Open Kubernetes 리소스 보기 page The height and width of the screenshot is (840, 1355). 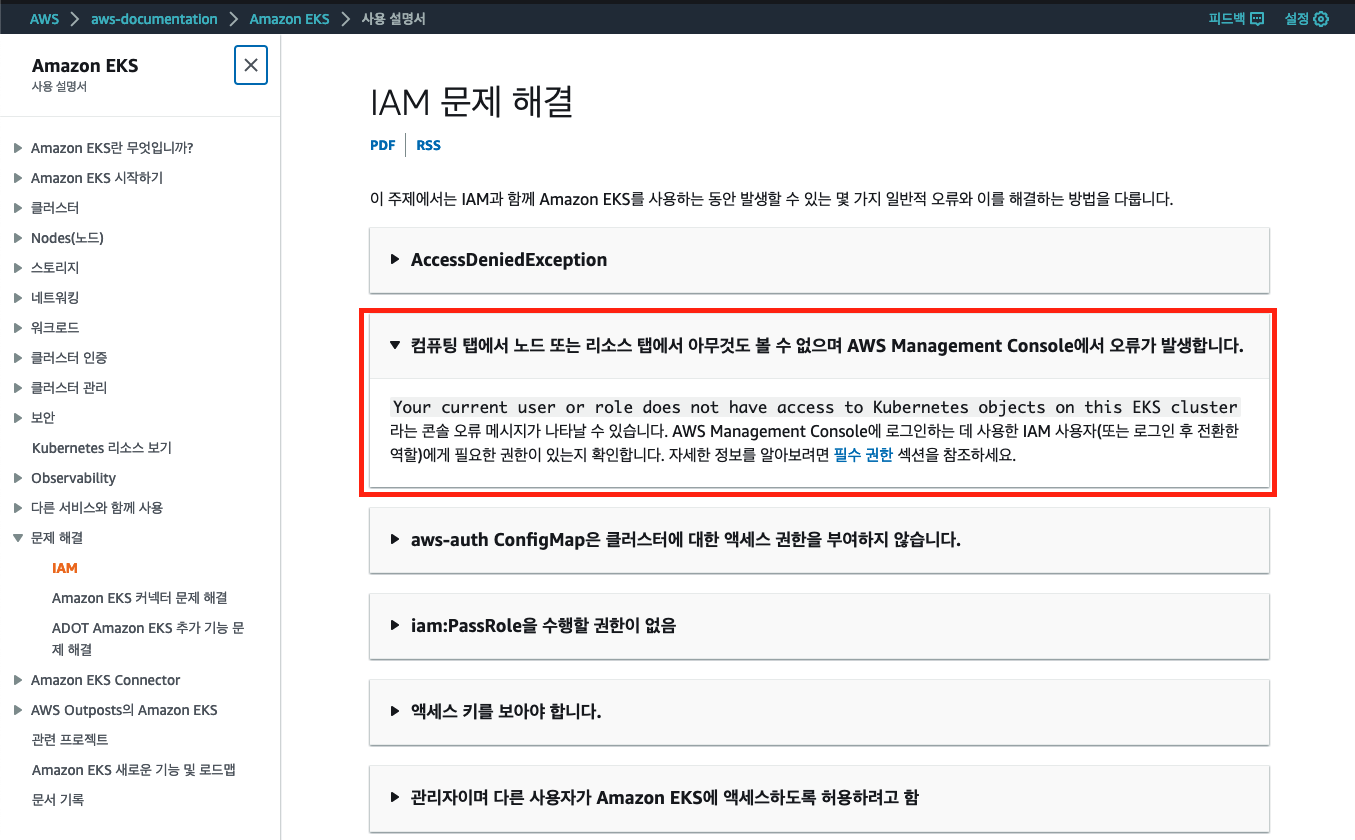tap(102, 448)
